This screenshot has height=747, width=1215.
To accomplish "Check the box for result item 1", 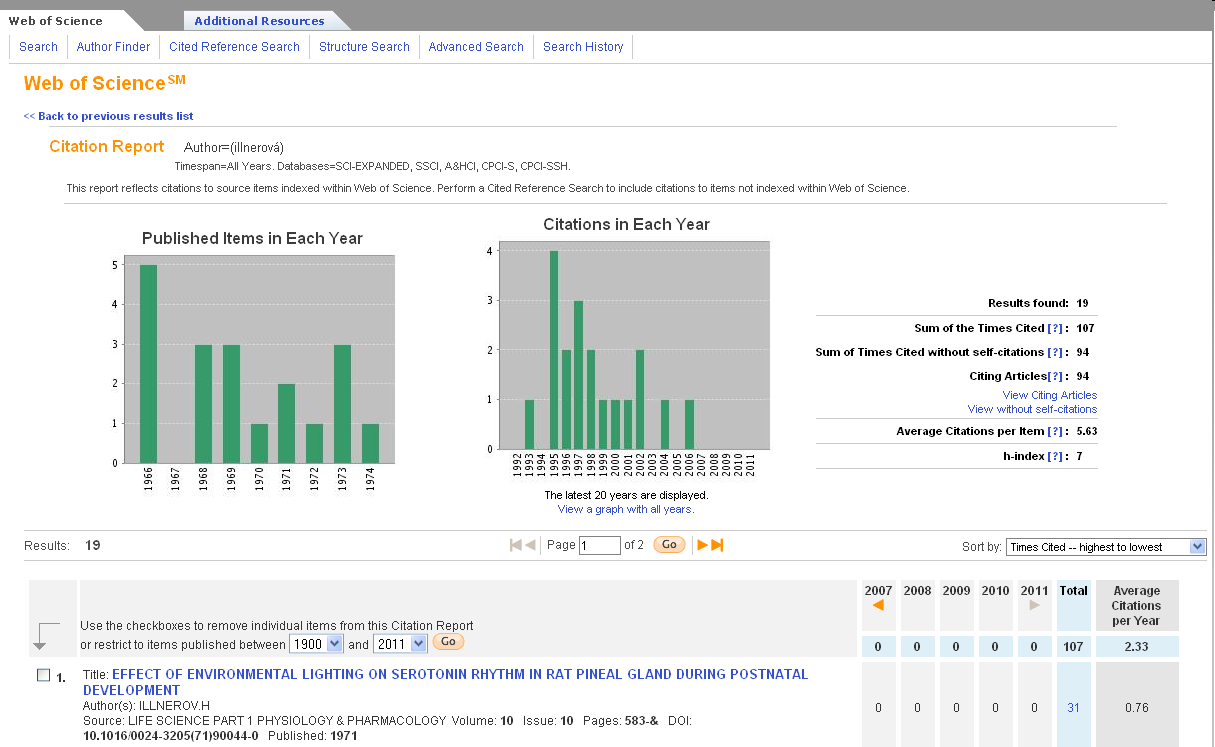I will [43, 675].
